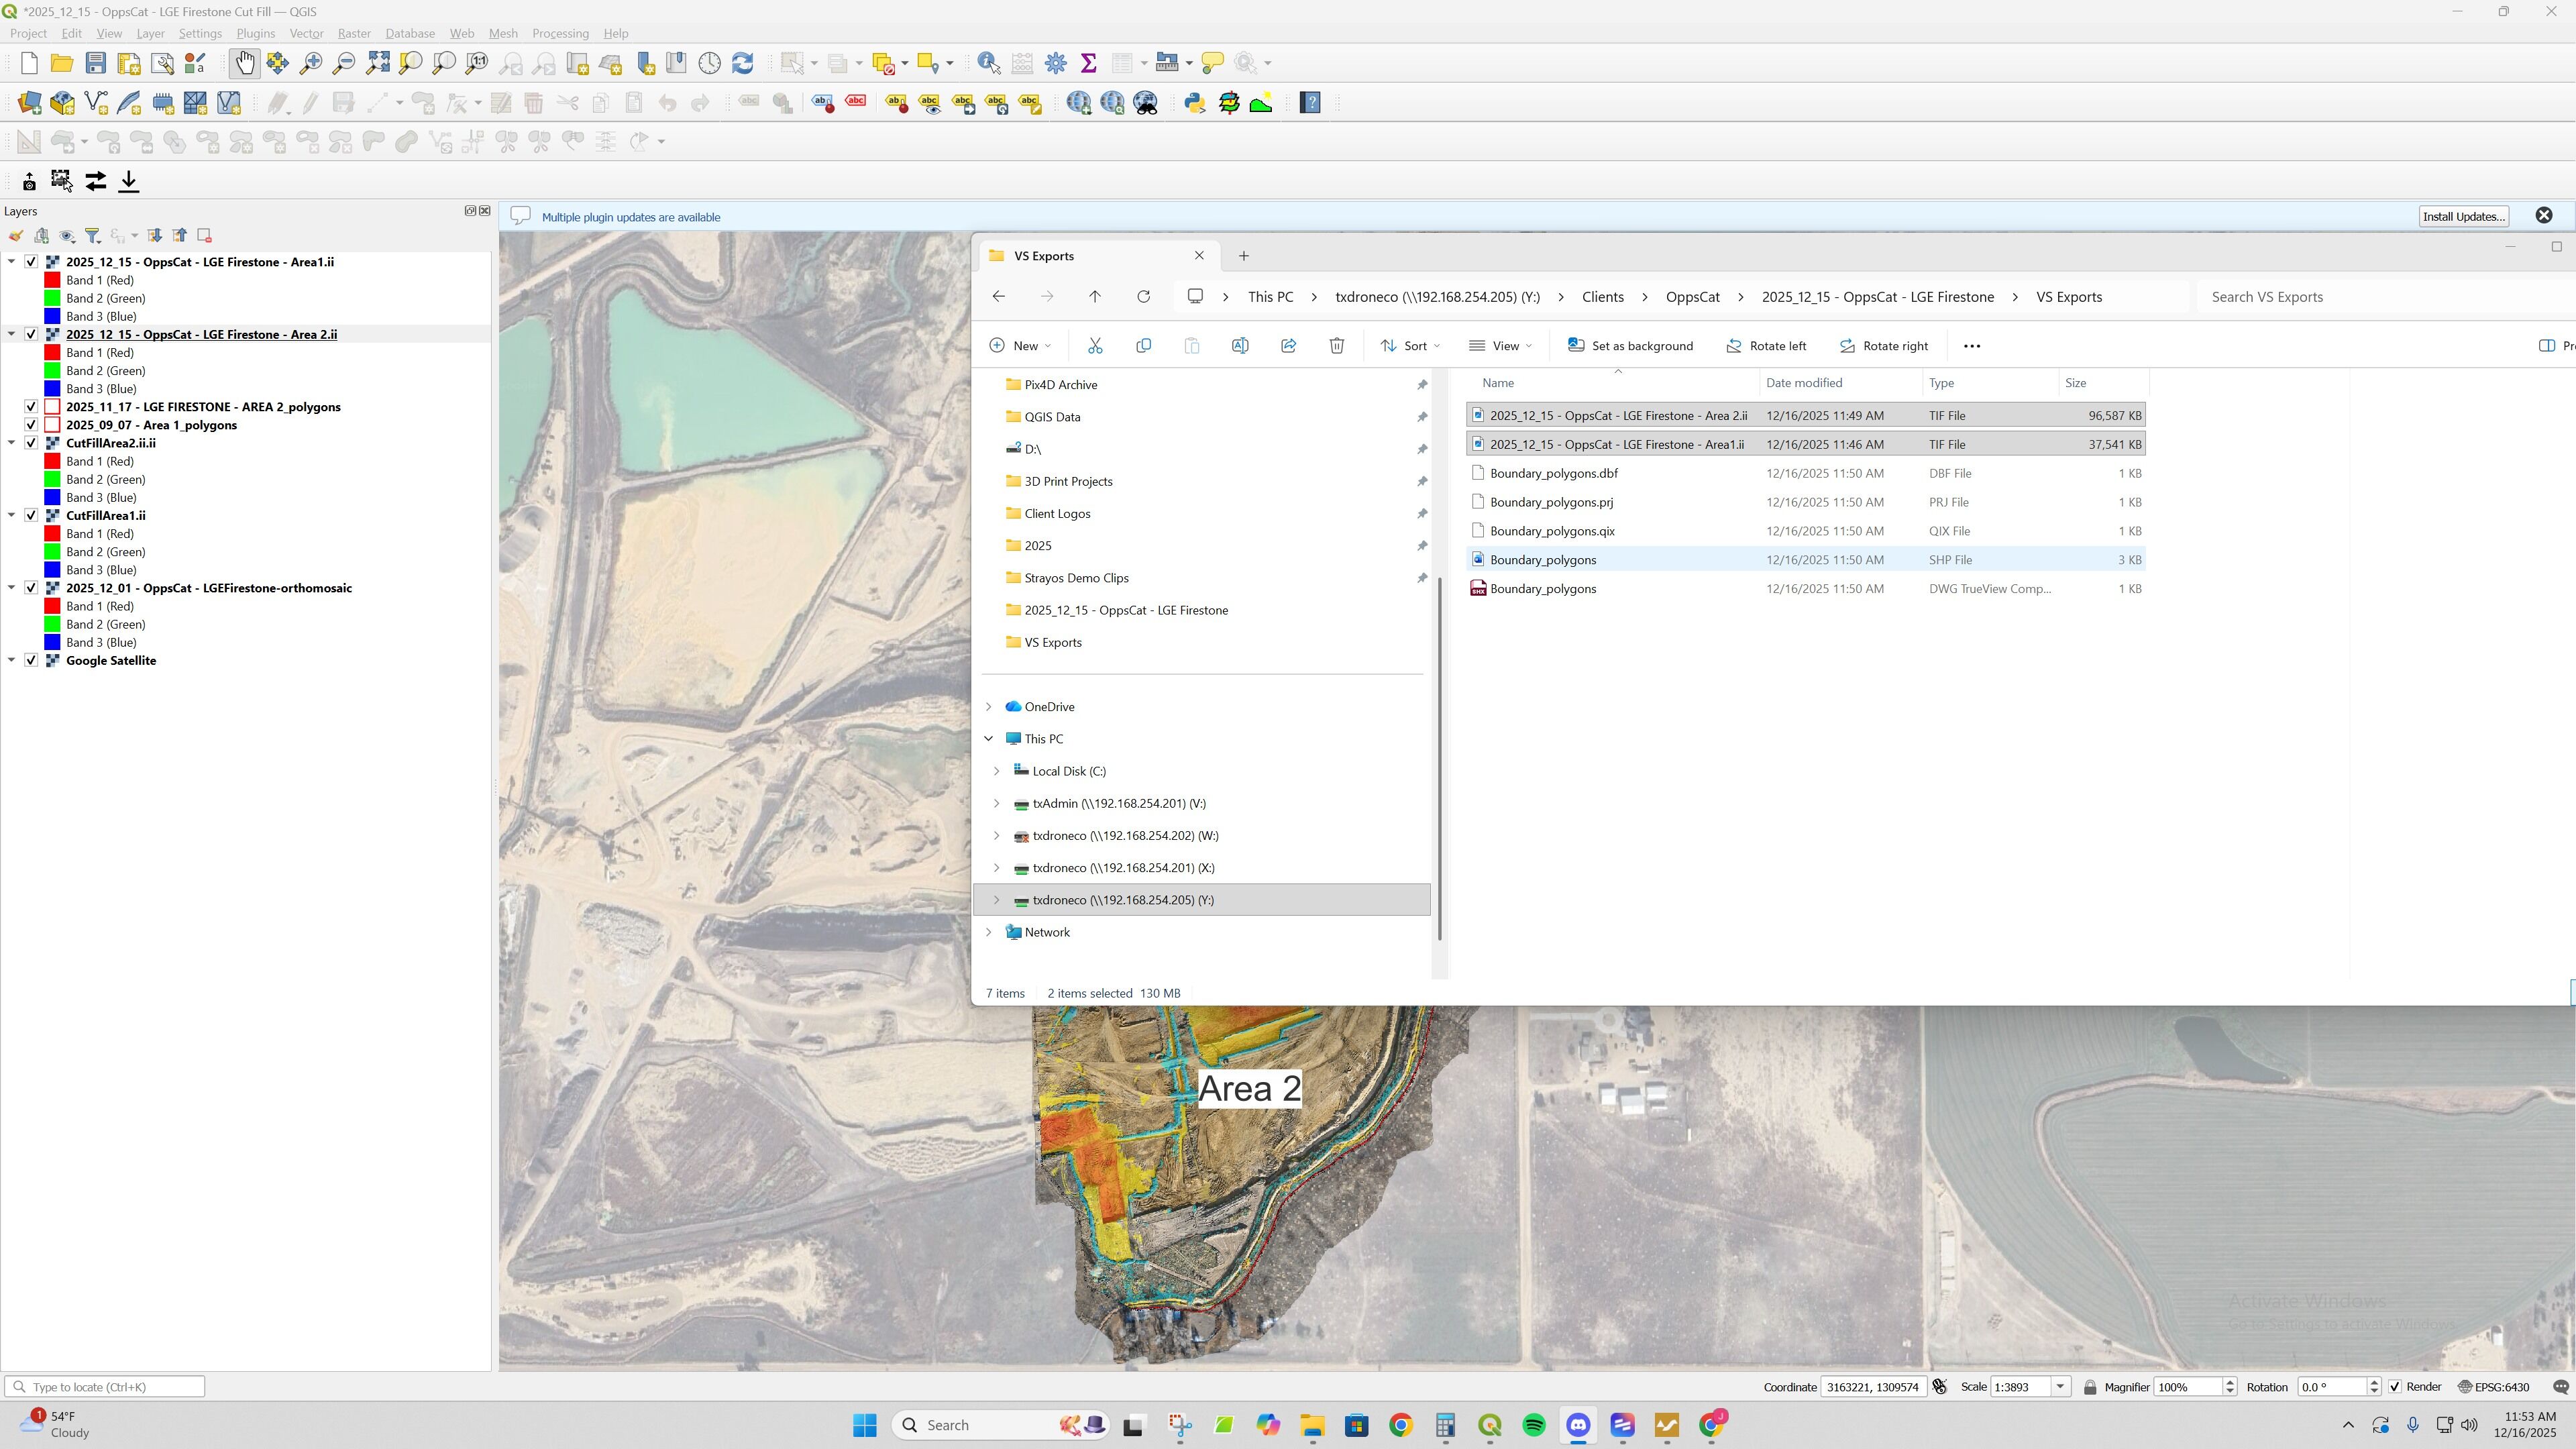Open the Processing Toolbox gear icon
Image resolution: width=2576 pixels, height=1449 pixels.
(1055, 63)
